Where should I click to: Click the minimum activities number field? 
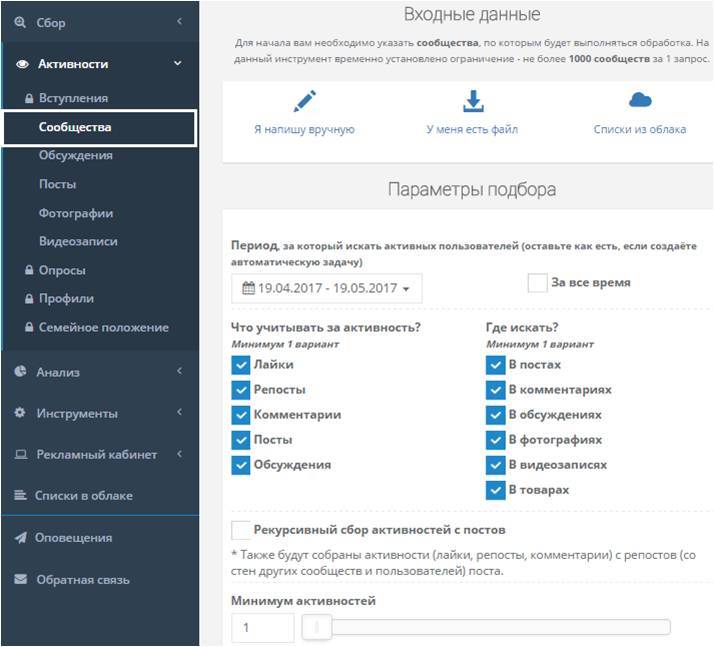point(262,628)
